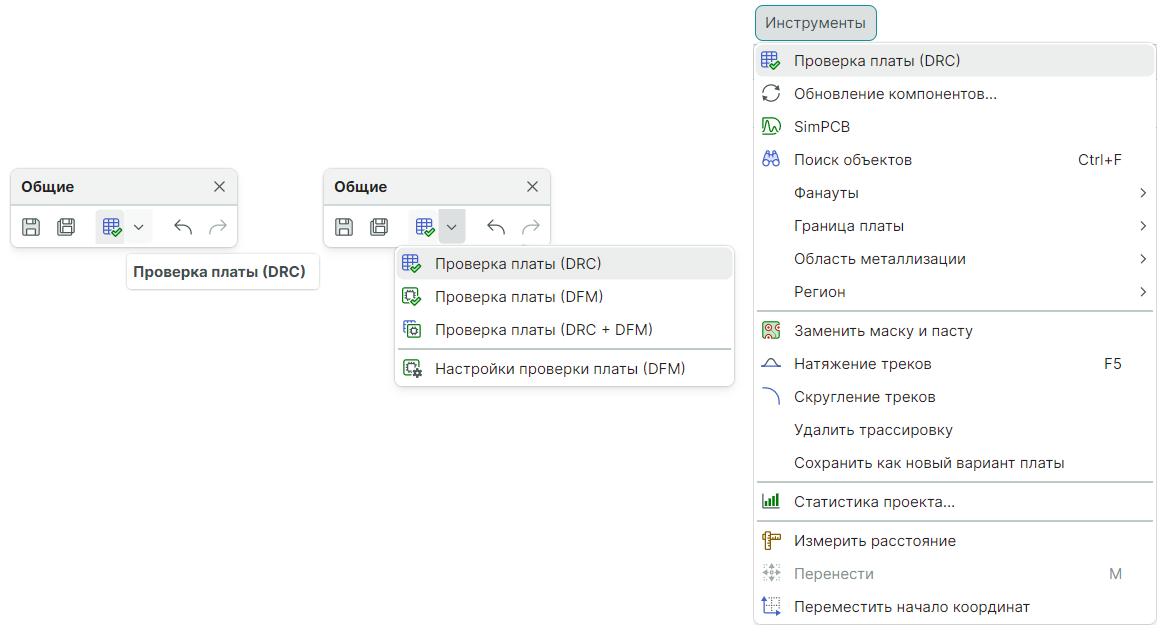Click the Проверка платы (DFM) icon

(x=411, y=297)
